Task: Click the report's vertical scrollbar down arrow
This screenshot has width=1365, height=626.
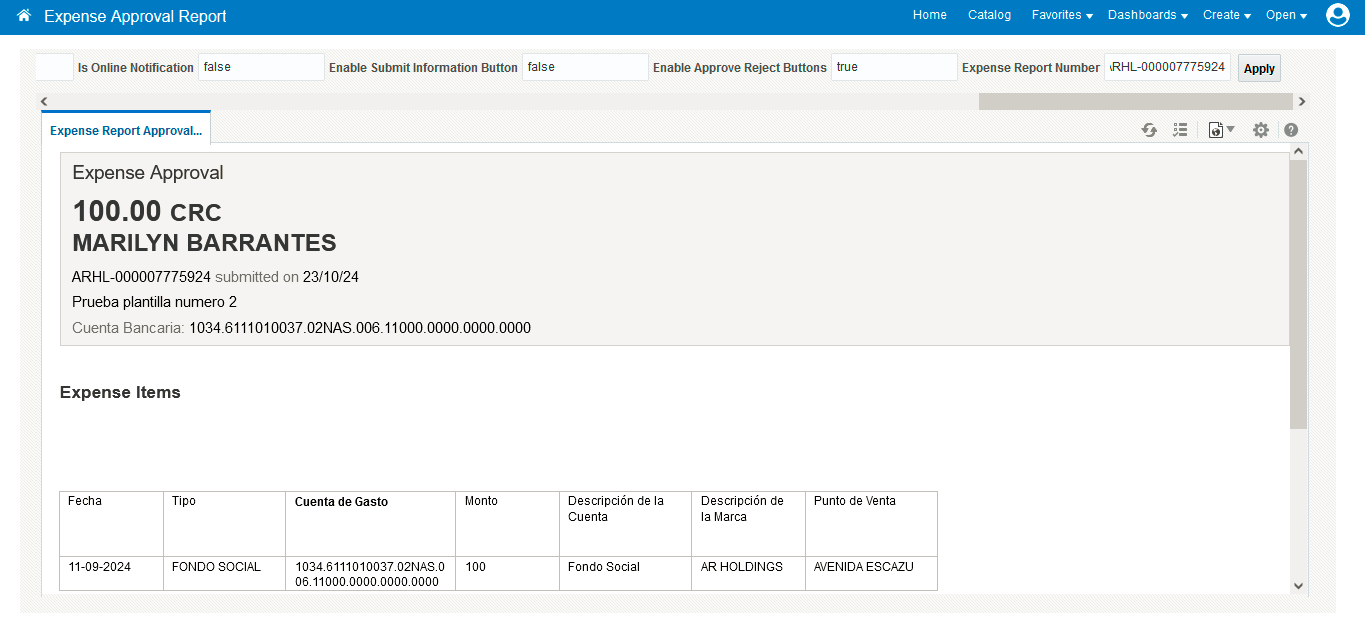Action: tap(1298, 586)
